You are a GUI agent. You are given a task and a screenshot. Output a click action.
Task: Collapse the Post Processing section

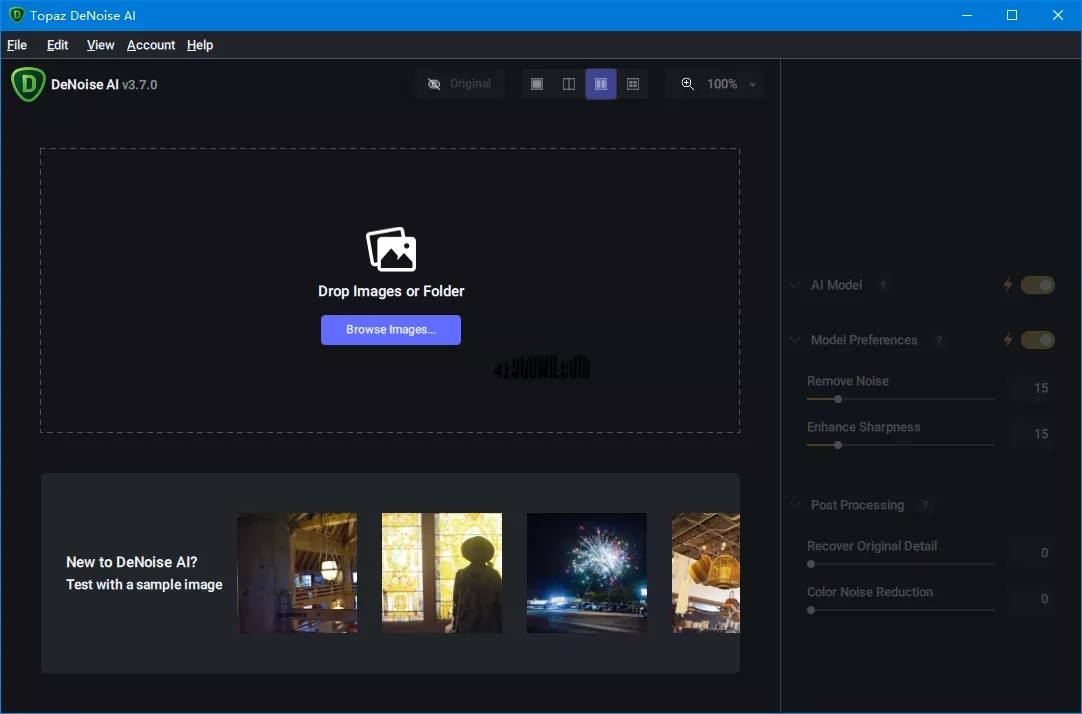[x=795, y=505]
